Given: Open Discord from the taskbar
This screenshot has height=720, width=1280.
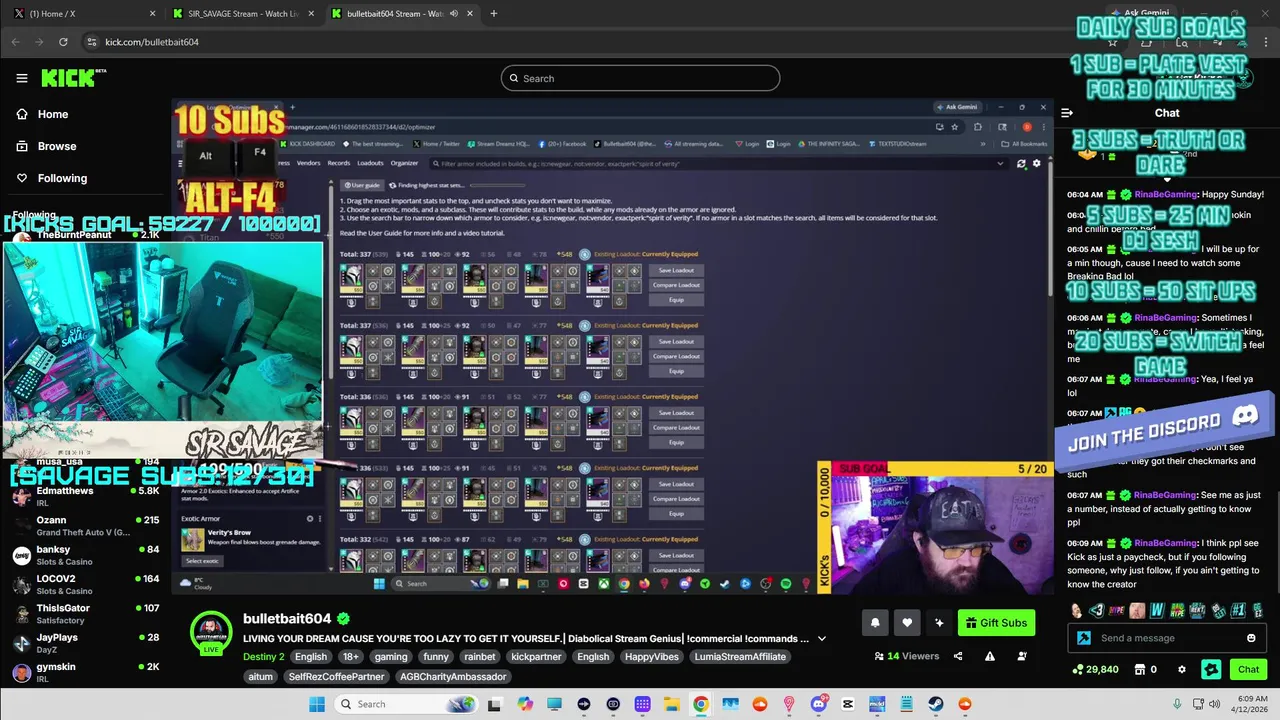Looking at the screenshot, I should pos(818,704).
